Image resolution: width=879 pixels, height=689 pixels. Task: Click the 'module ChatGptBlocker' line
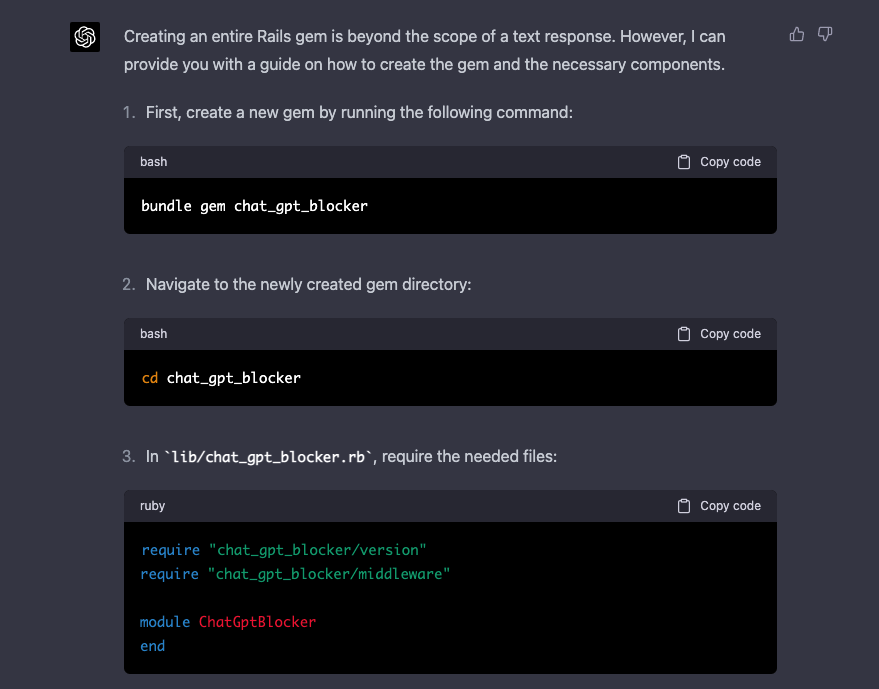[x=228, y=622]
